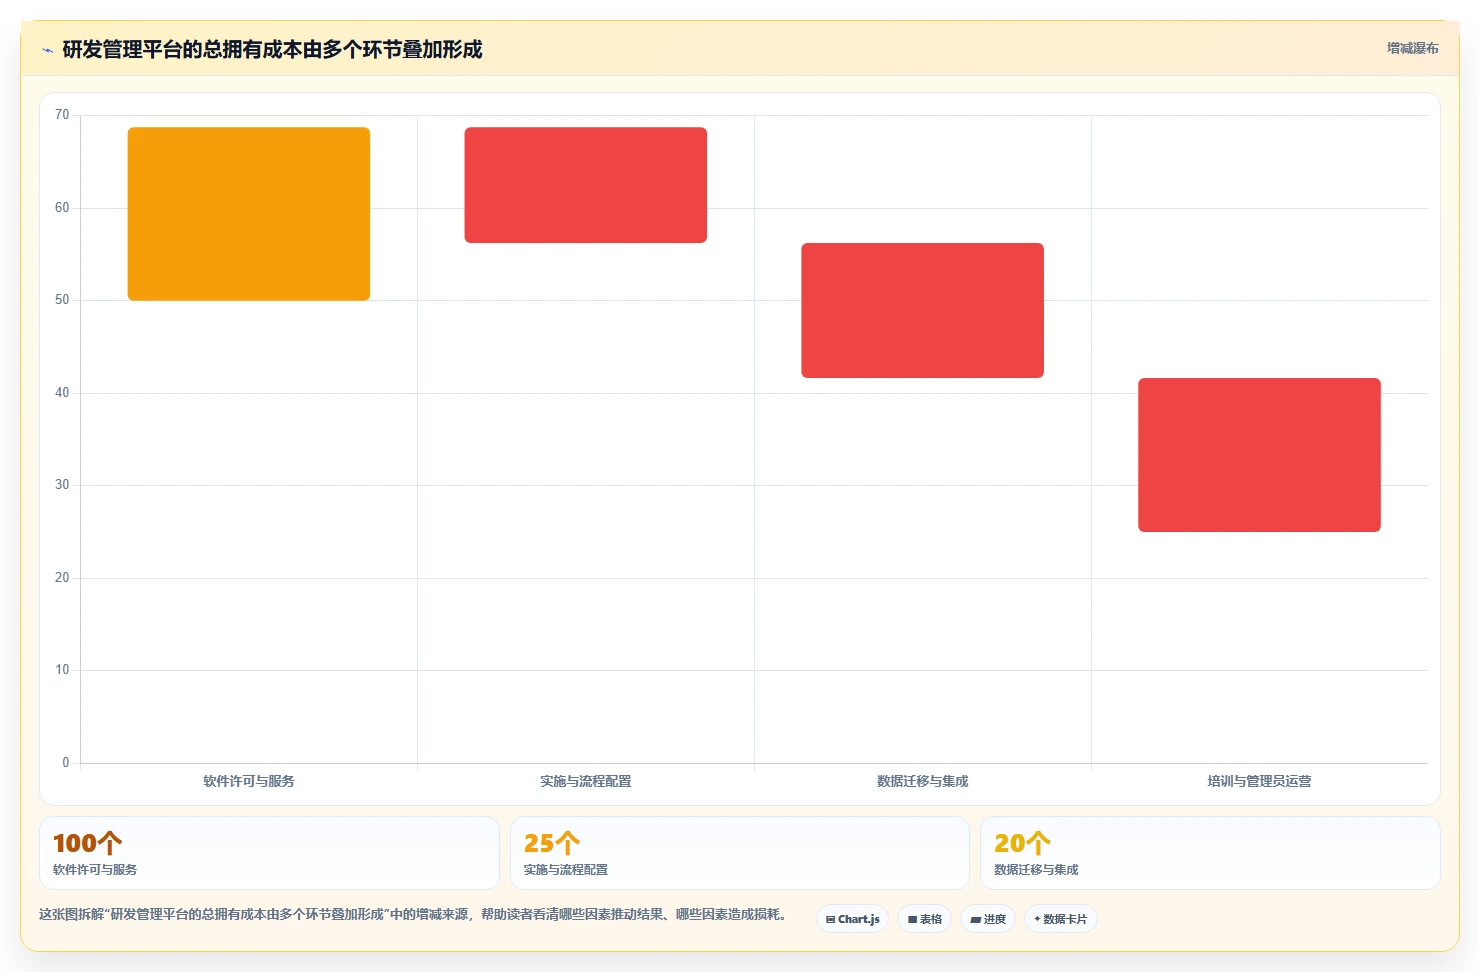The width and height of the screenshot is (1480, 972).
Task: Click the red 数据迁移与集成 bar
Action: click(x=922, y=310)
